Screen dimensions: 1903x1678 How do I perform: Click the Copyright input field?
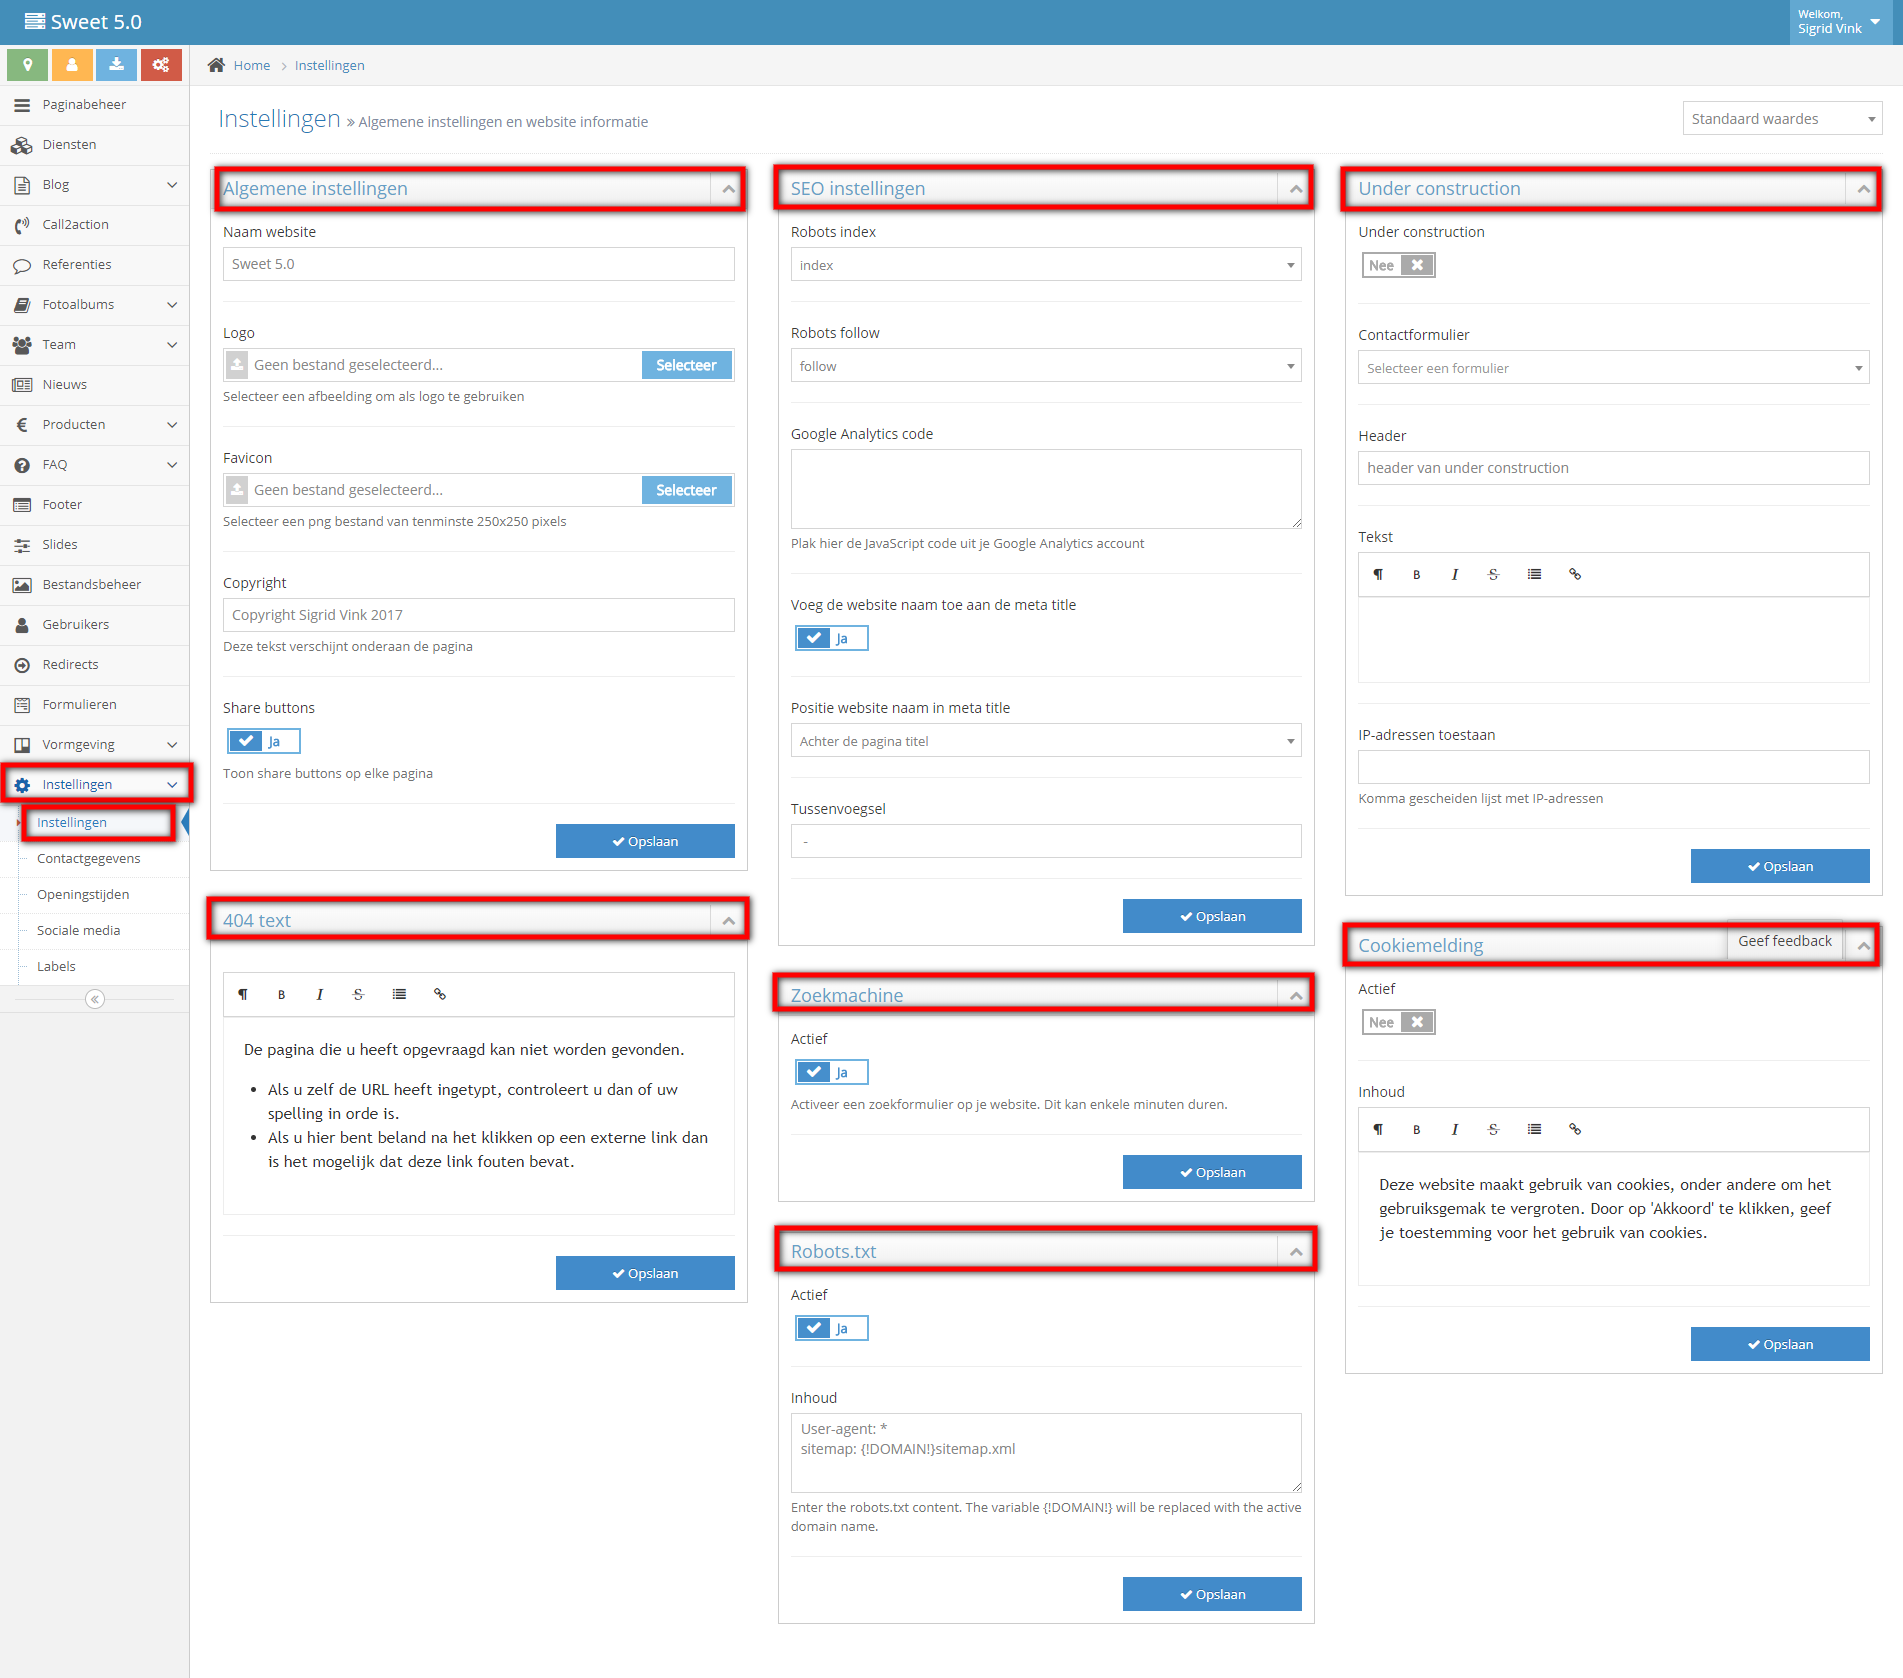coord(479,615)
